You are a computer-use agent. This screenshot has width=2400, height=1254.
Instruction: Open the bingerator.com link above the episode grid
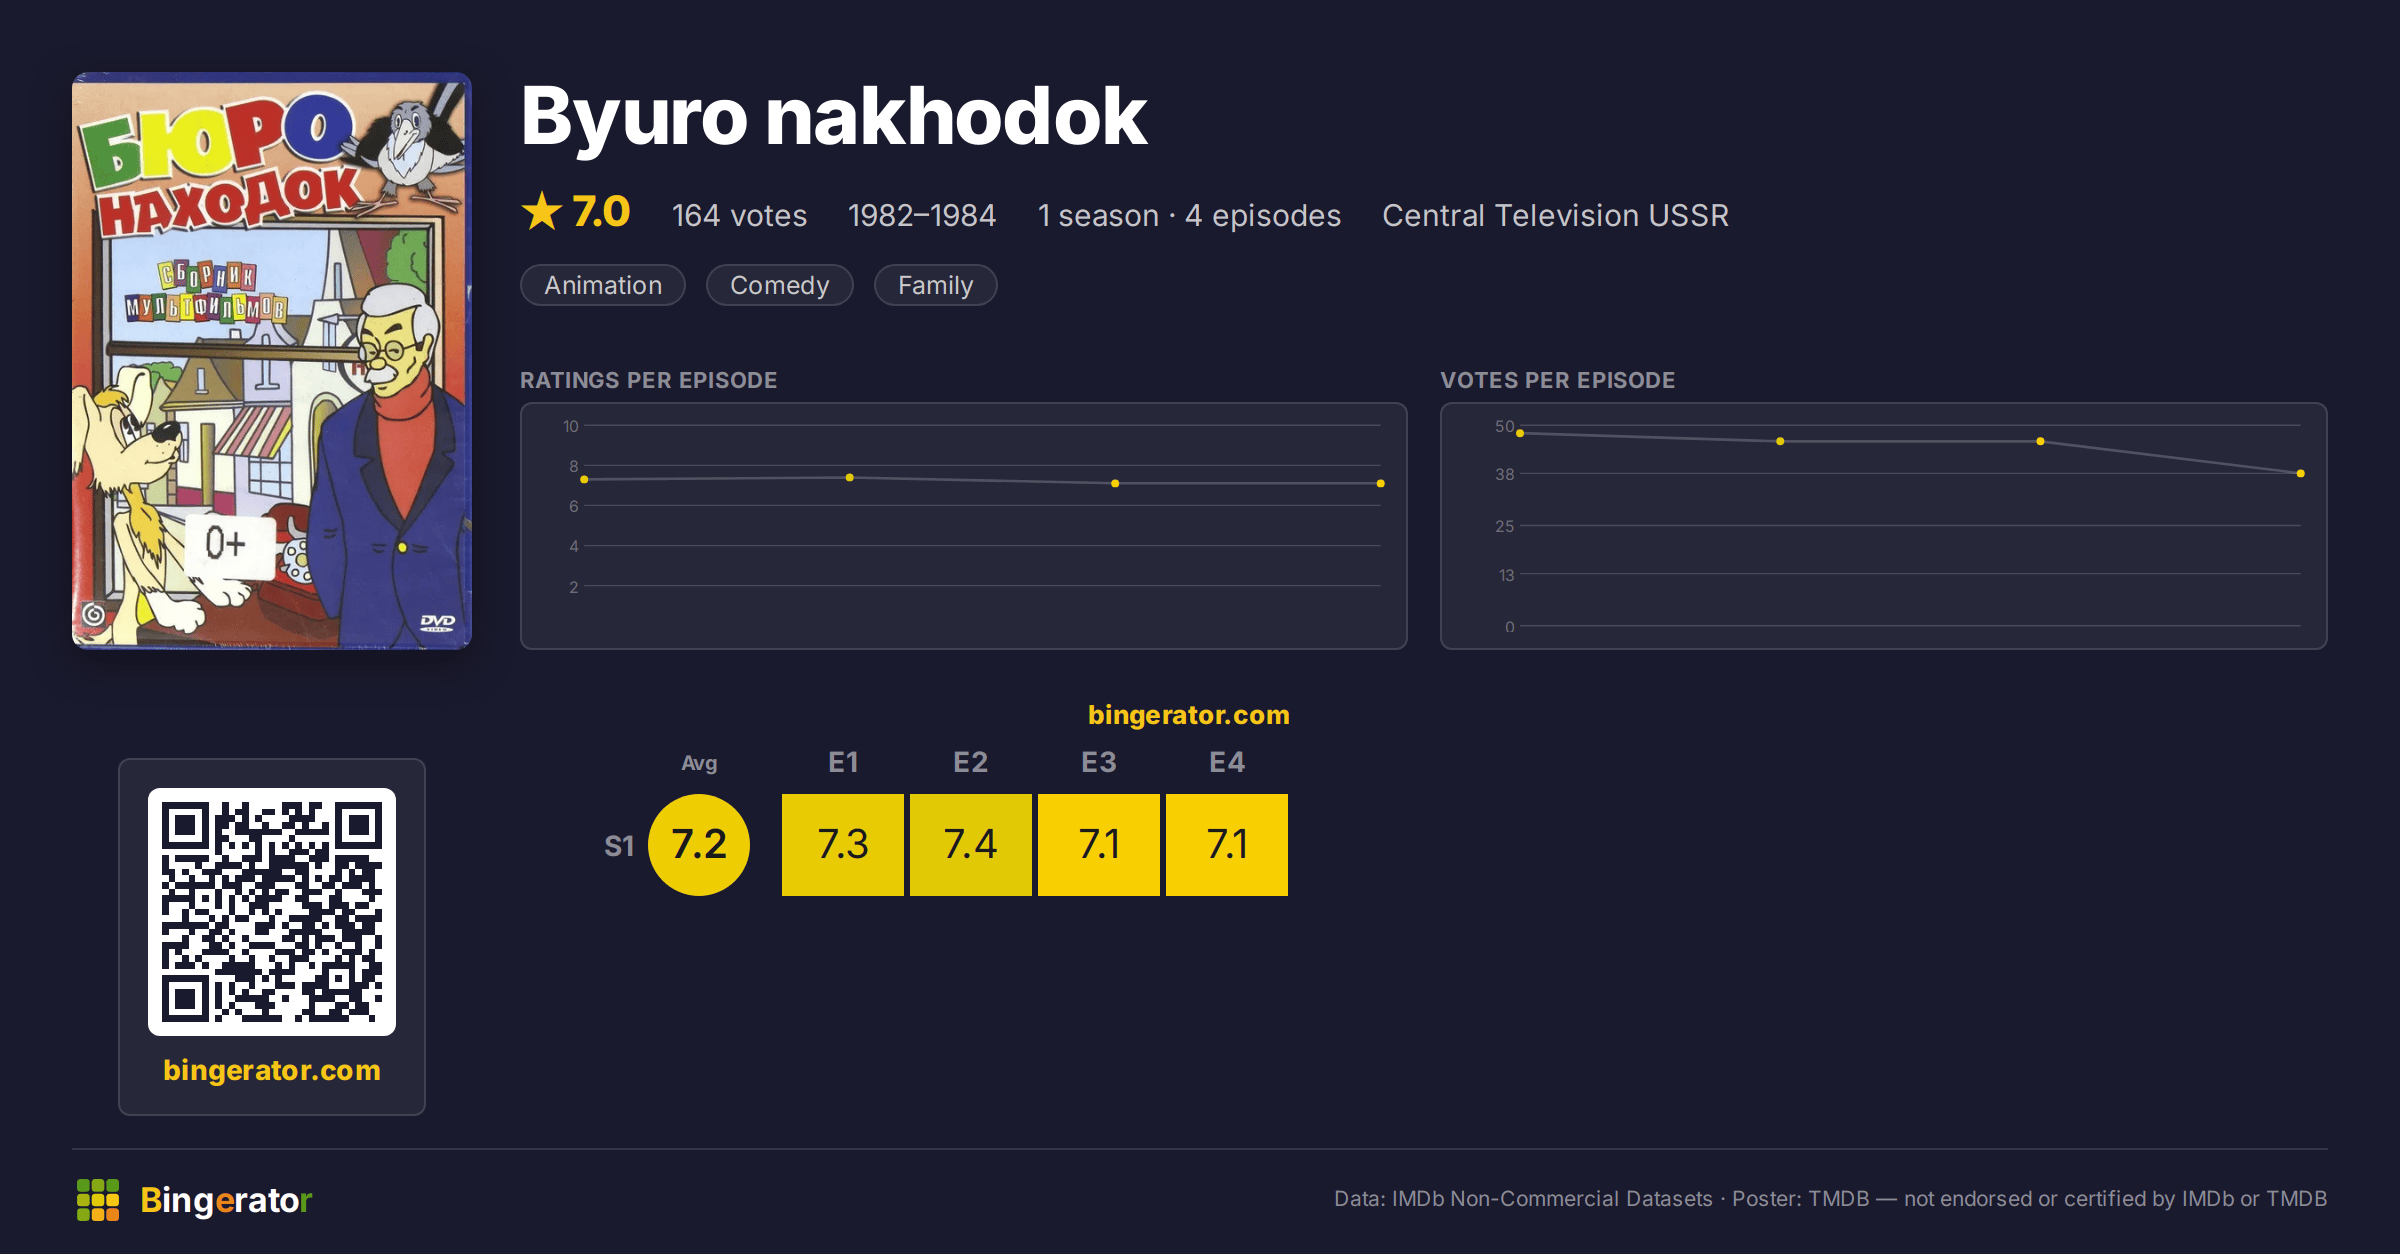coord(1188,715)
